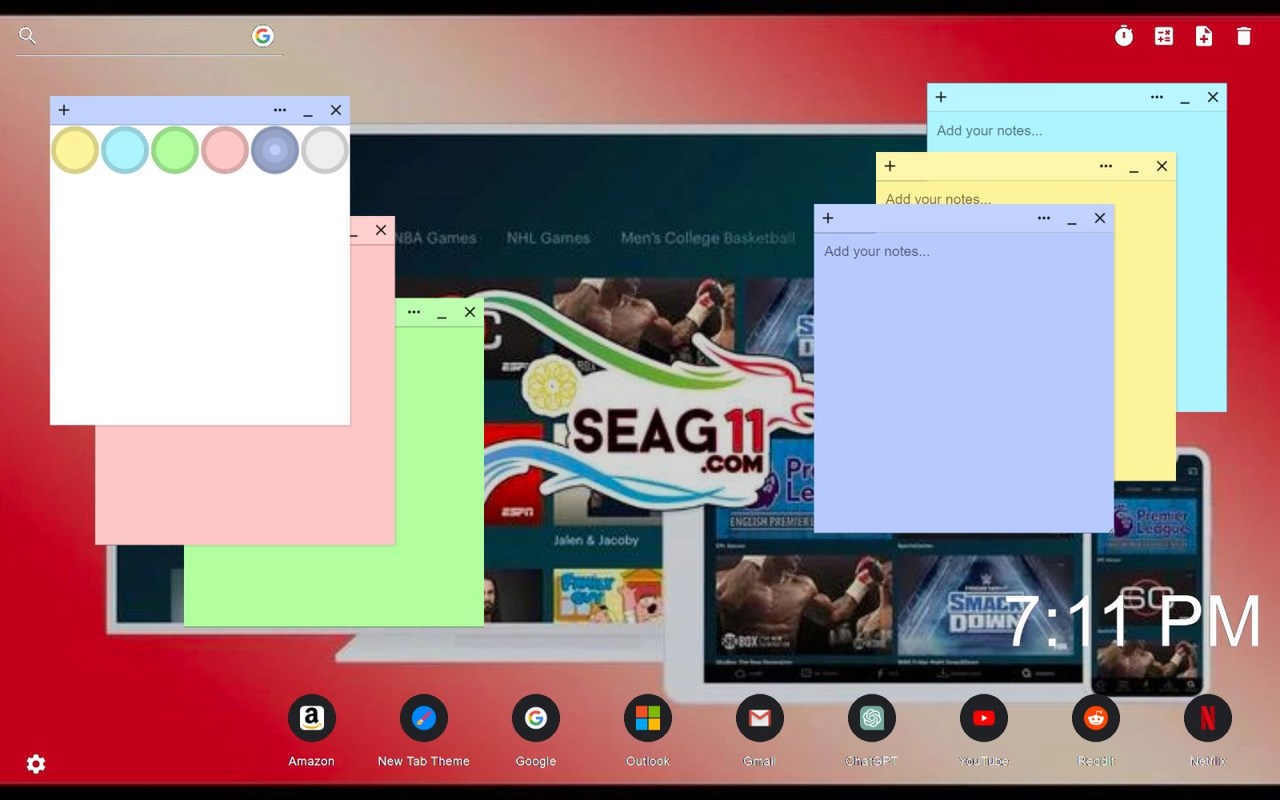Close the pink note

pos(381,230)
